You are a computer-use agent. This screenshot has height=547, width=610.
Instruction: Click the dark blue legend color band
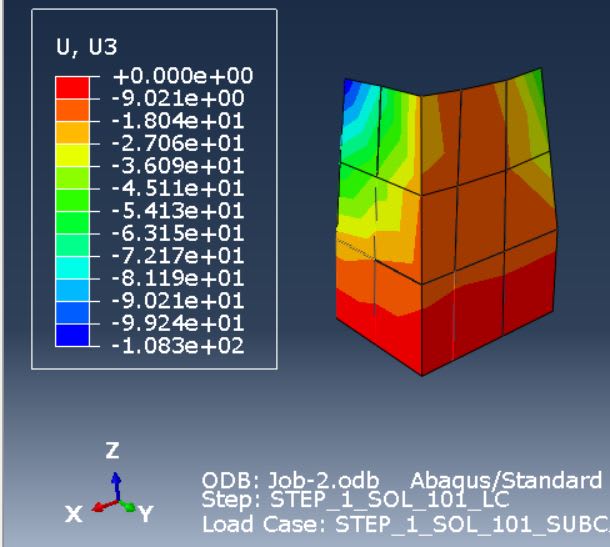[x=72, y=335]
